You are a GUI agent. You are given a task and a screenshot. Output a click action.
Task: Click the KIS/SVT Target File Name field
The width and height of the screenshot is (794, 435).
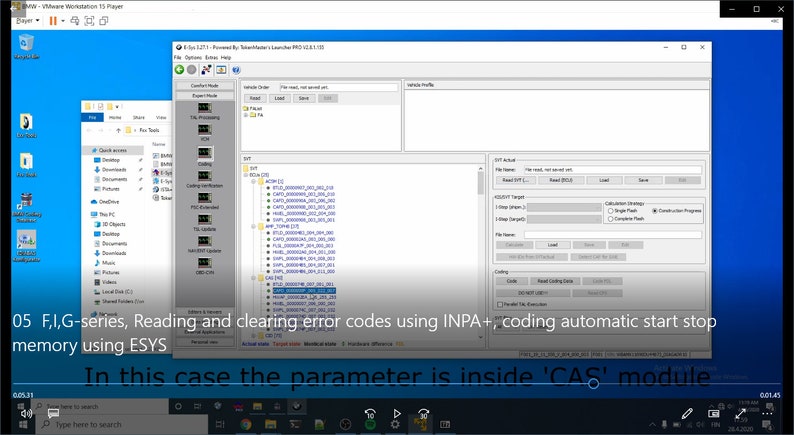click(x=613, y=235)
